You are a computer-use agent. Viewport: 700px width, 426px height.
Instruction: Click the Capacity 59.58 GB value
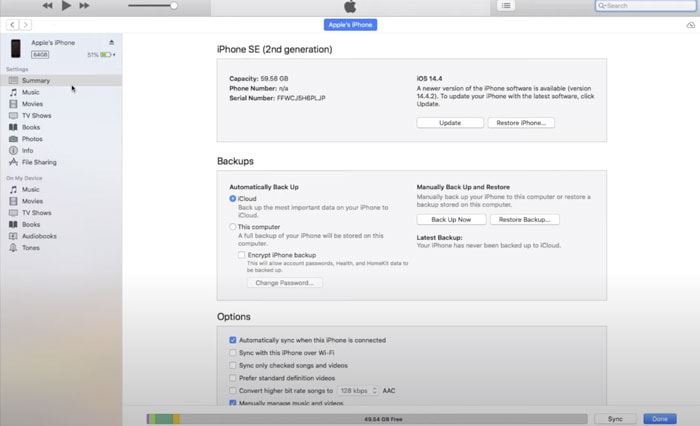click(274, 79)
